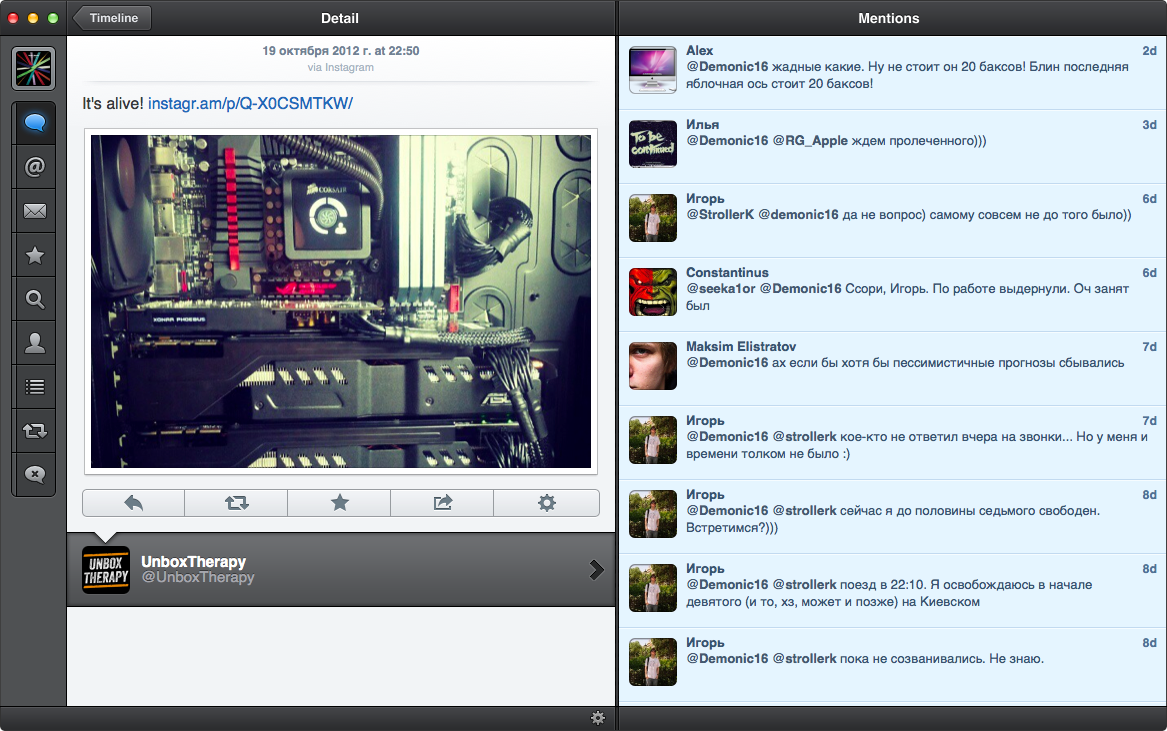Retweet the It's alive tweet
The image size is (1167, 731).
[x=237, y=503]
